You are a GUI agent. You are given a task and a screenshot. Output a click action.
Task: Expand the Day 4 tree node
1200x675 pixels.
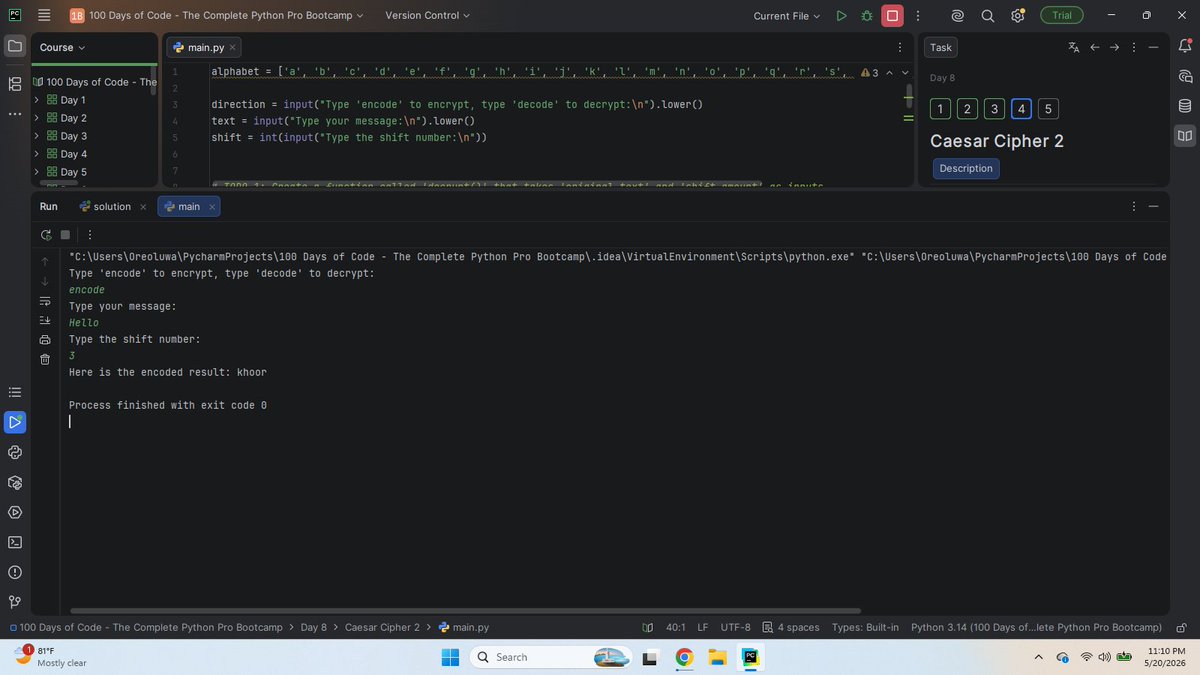37,154
